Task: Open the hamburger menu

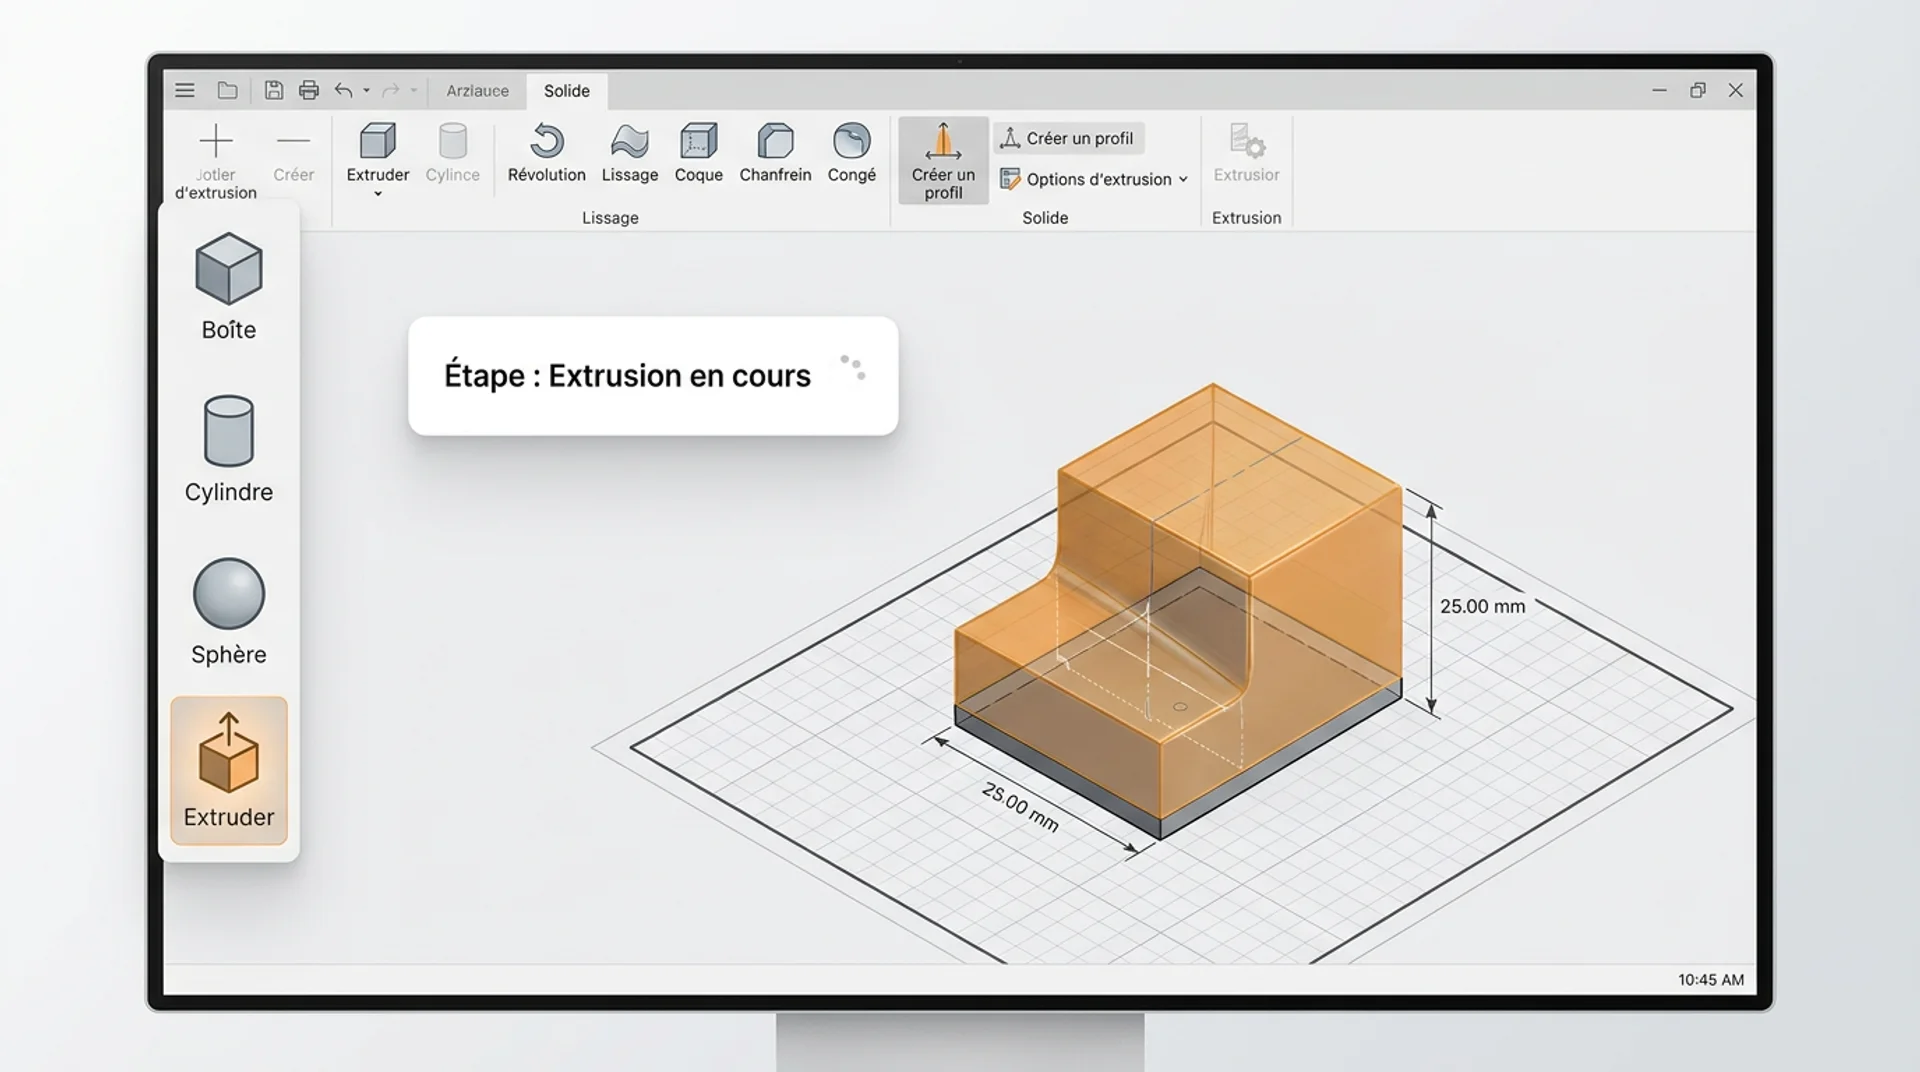Action: pos(184,90)
